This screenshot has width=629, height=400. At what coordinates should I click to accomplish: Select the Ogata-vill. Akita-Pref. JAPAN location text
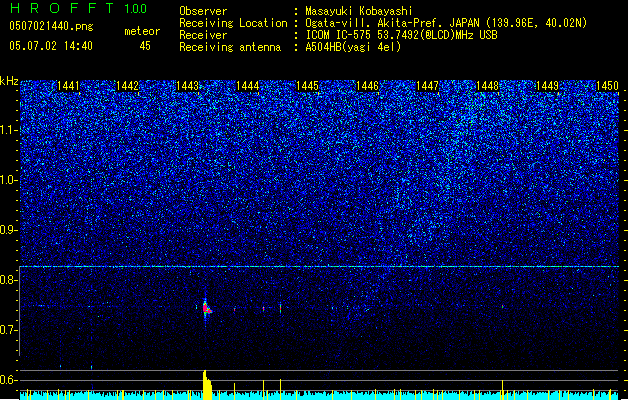click(x=446, y=23)
